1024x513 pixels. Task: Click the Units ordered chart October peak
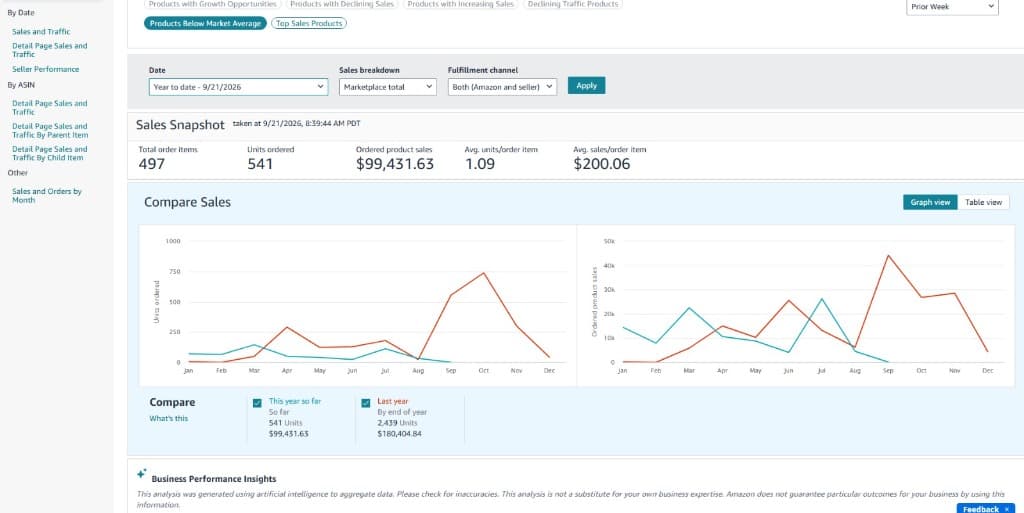pyautogui.click(x=483, y=273)
